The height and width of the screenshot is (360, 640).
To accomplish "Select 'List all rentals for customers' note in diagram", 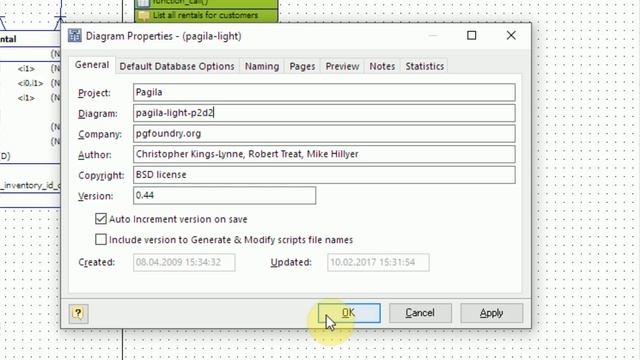I will [x=206, y=16].
